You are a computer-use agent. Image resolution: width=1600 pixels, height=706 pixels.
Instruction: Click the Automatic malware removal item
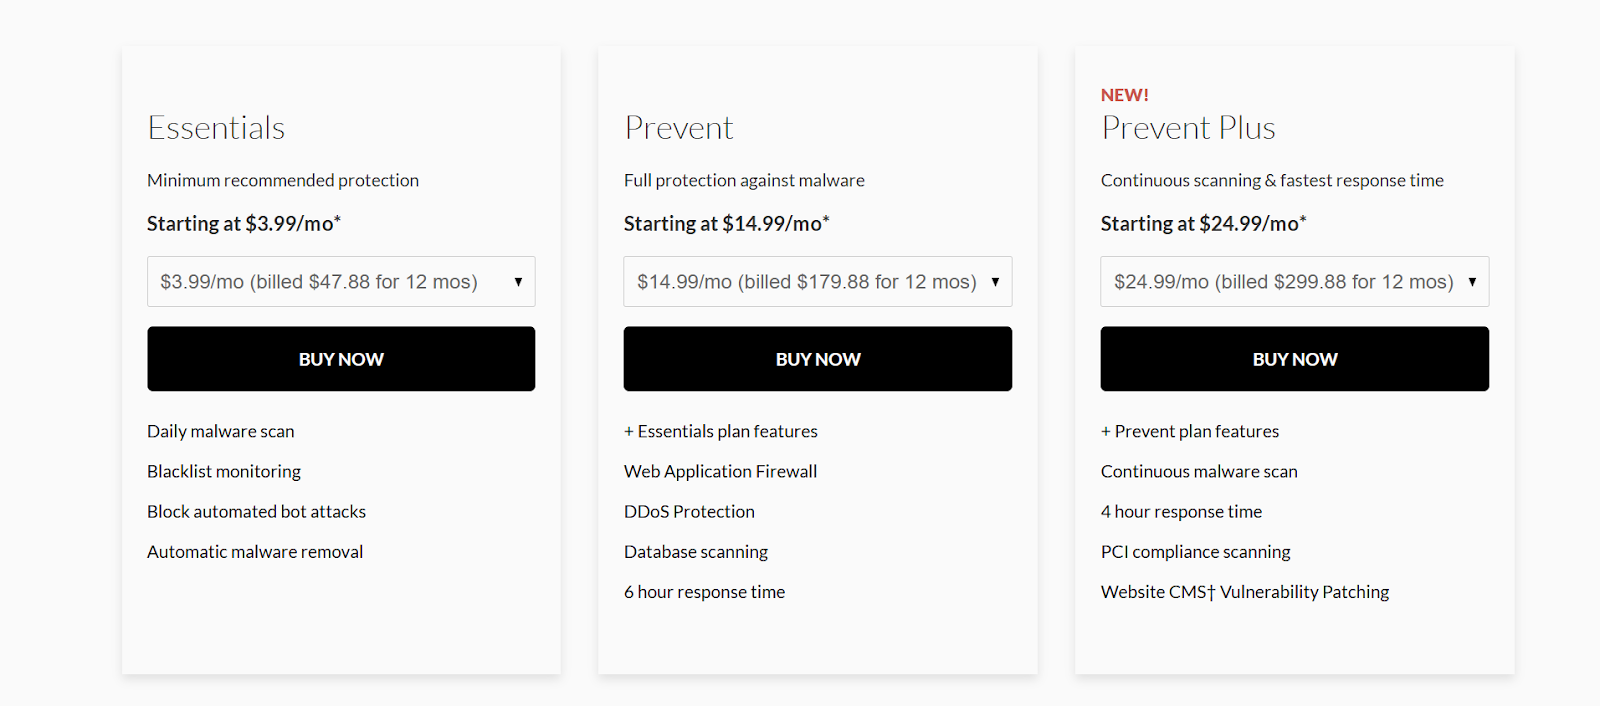click(x=255, y=551)
